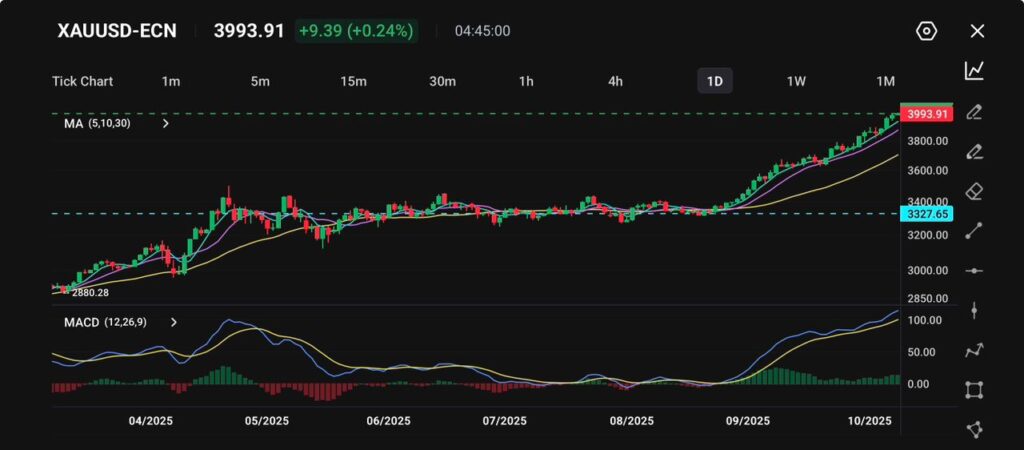Viewport: 1024px width, 450px height.
Task: Close the chart with the X icon
Action: click(x=977, y=31)
